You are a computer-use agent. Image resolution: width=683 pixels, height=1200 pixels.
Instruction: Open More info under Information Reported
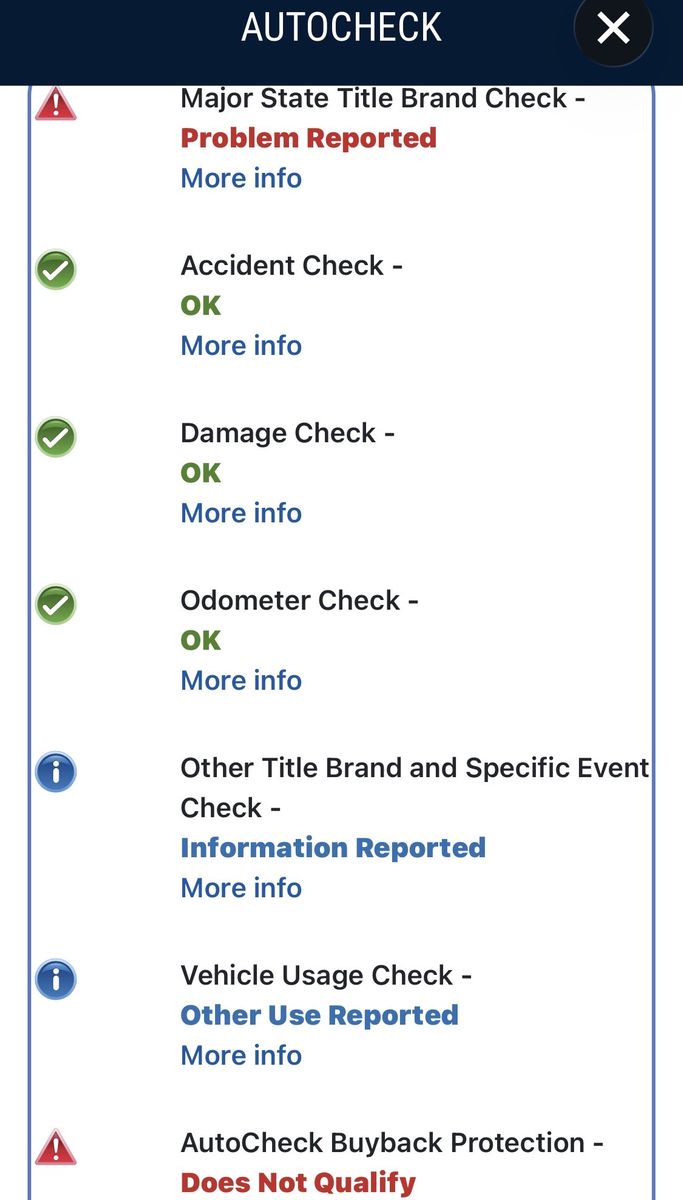coord(241,887)
